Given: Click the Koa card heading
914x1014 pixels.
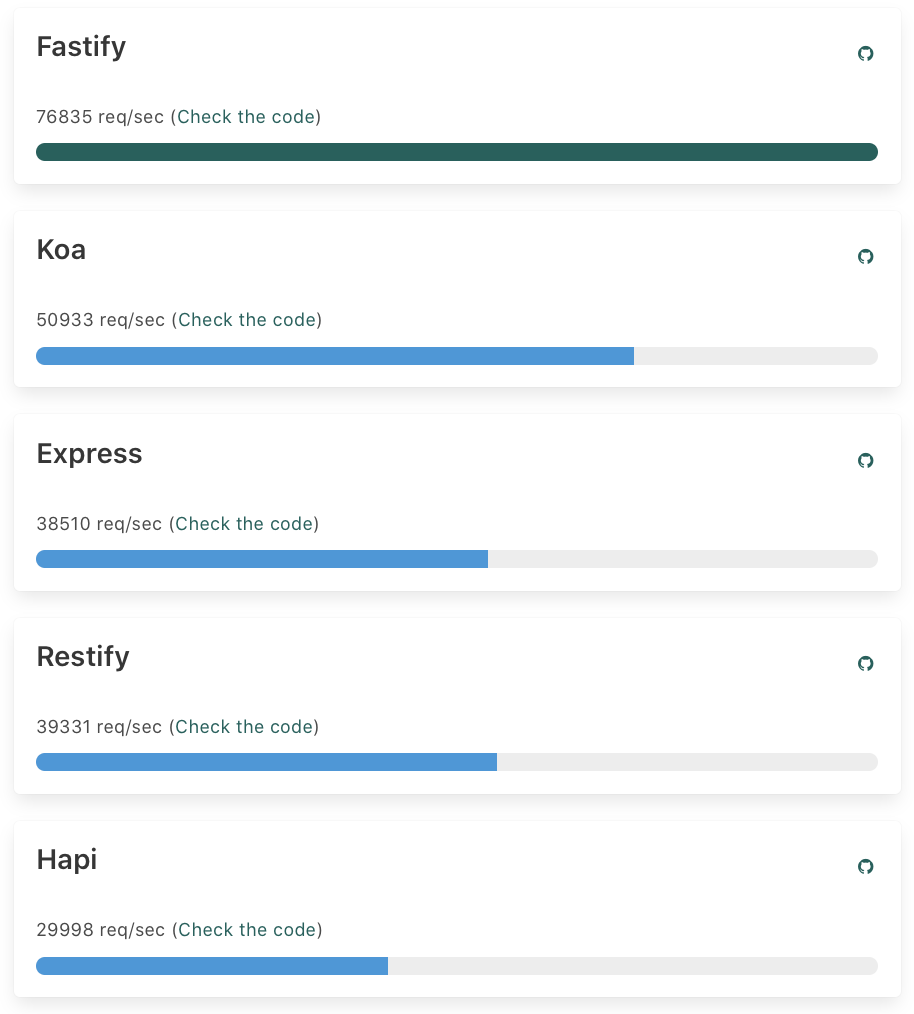Looking at the screenshot, I should [61, 250].
